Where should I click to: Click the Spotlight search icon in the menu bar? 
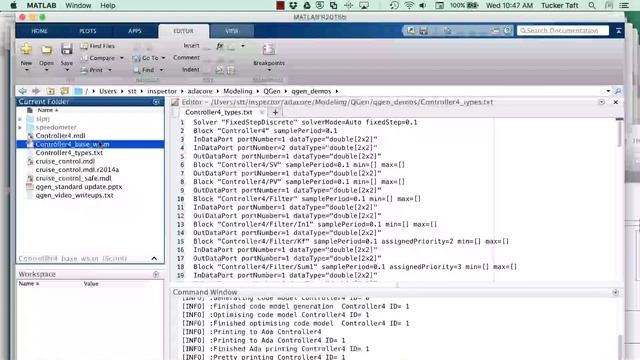point(592,5)
